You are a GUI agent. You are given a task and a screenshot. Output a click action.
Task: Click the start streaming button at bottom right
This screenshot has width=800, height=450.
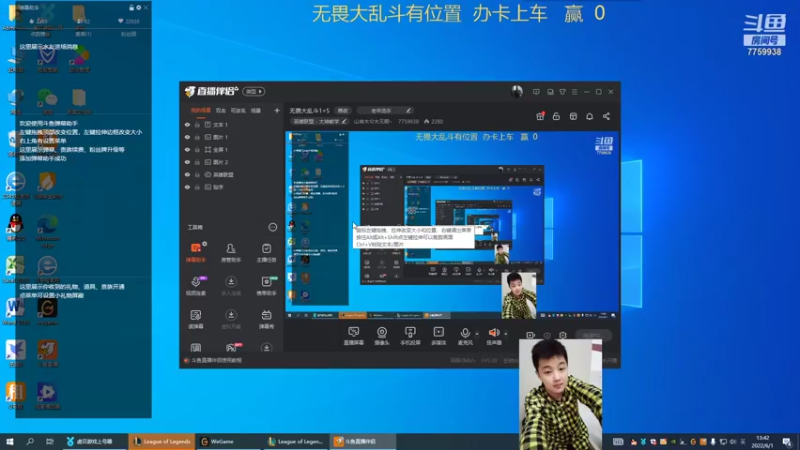(592, 335)
